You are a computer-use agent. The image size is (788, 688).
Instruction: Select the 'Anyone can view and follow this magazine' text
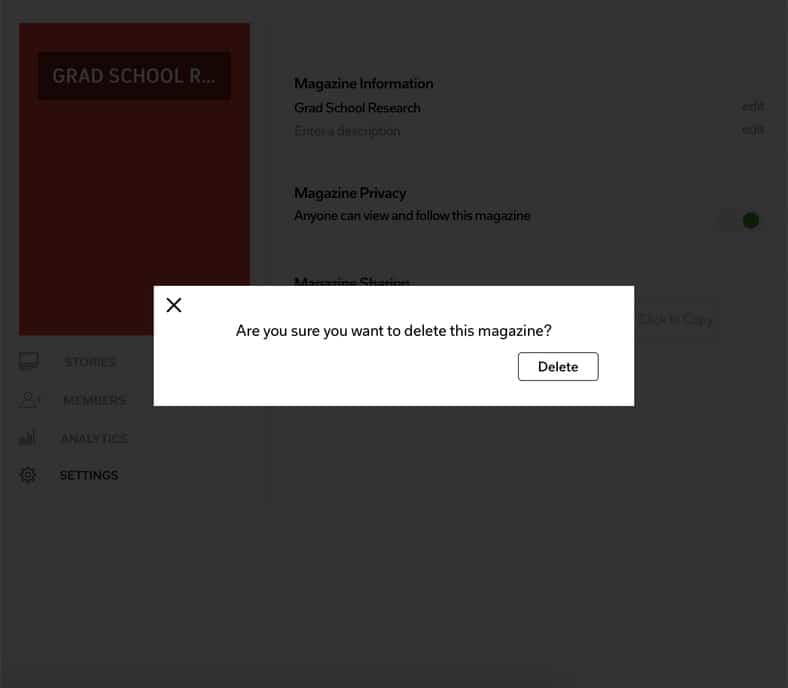pyautogui.click(x=412, y=216)
